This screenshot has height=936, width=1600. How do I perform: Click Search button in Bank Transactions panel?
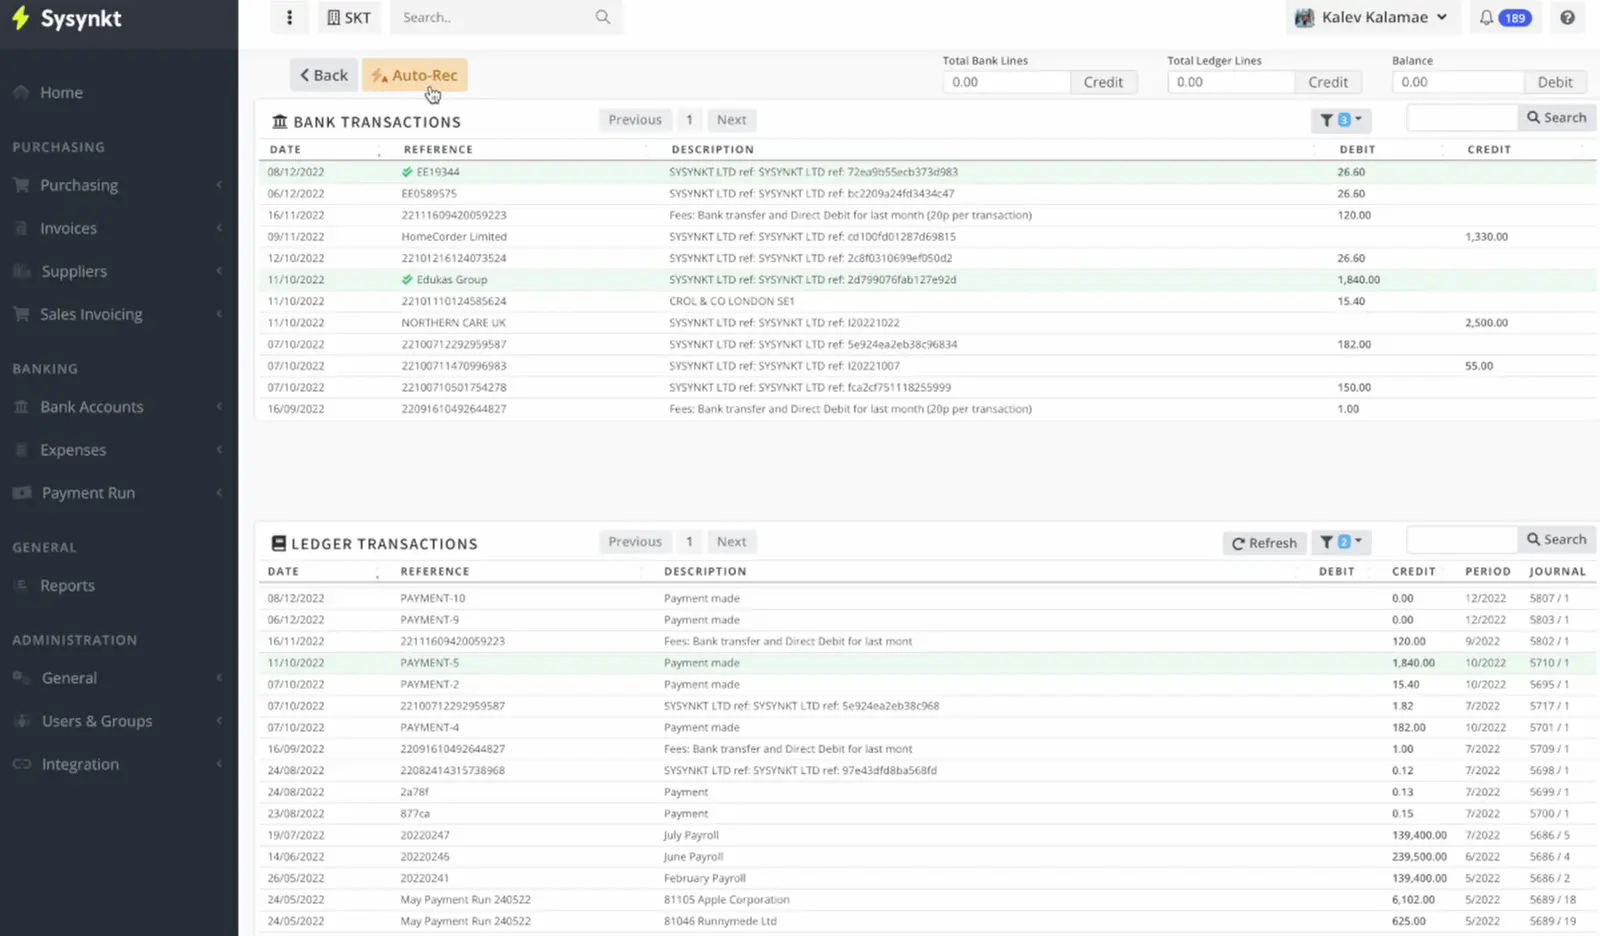[1556, 118]
